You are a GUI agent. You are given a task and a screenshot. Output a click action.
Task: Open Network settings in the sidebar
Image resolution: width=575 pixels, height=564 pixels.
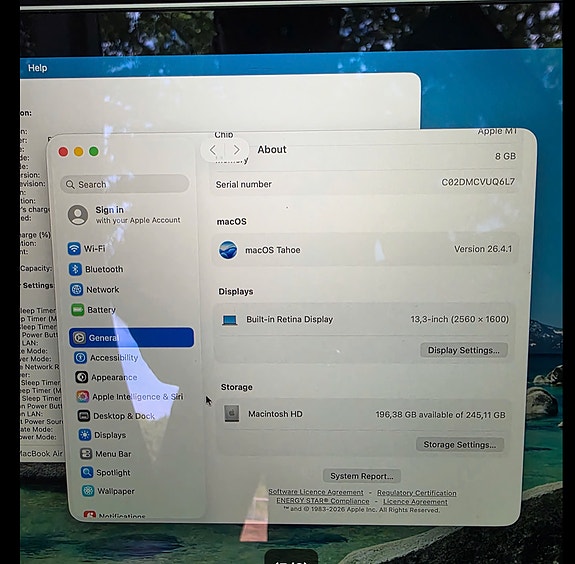click(95, 289)
